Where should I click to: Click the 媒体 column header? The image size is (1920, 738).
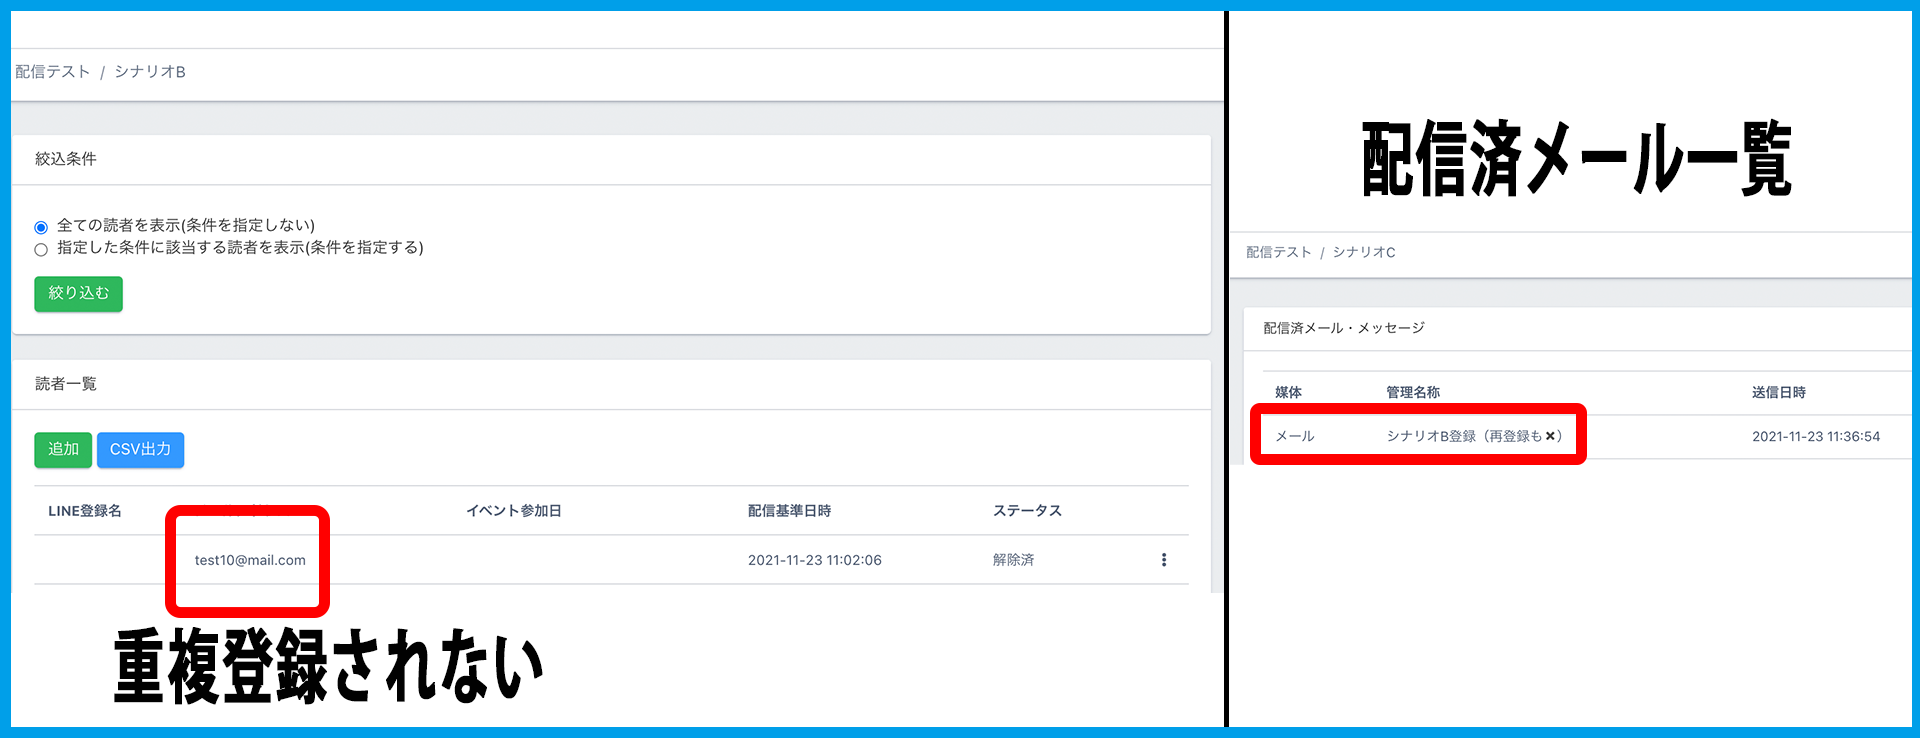point(1288,393)
